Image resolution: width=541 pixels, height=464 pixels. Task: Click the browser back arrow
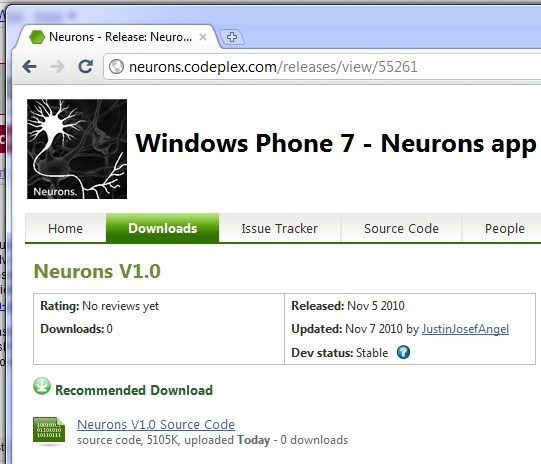tap(30, 66)
